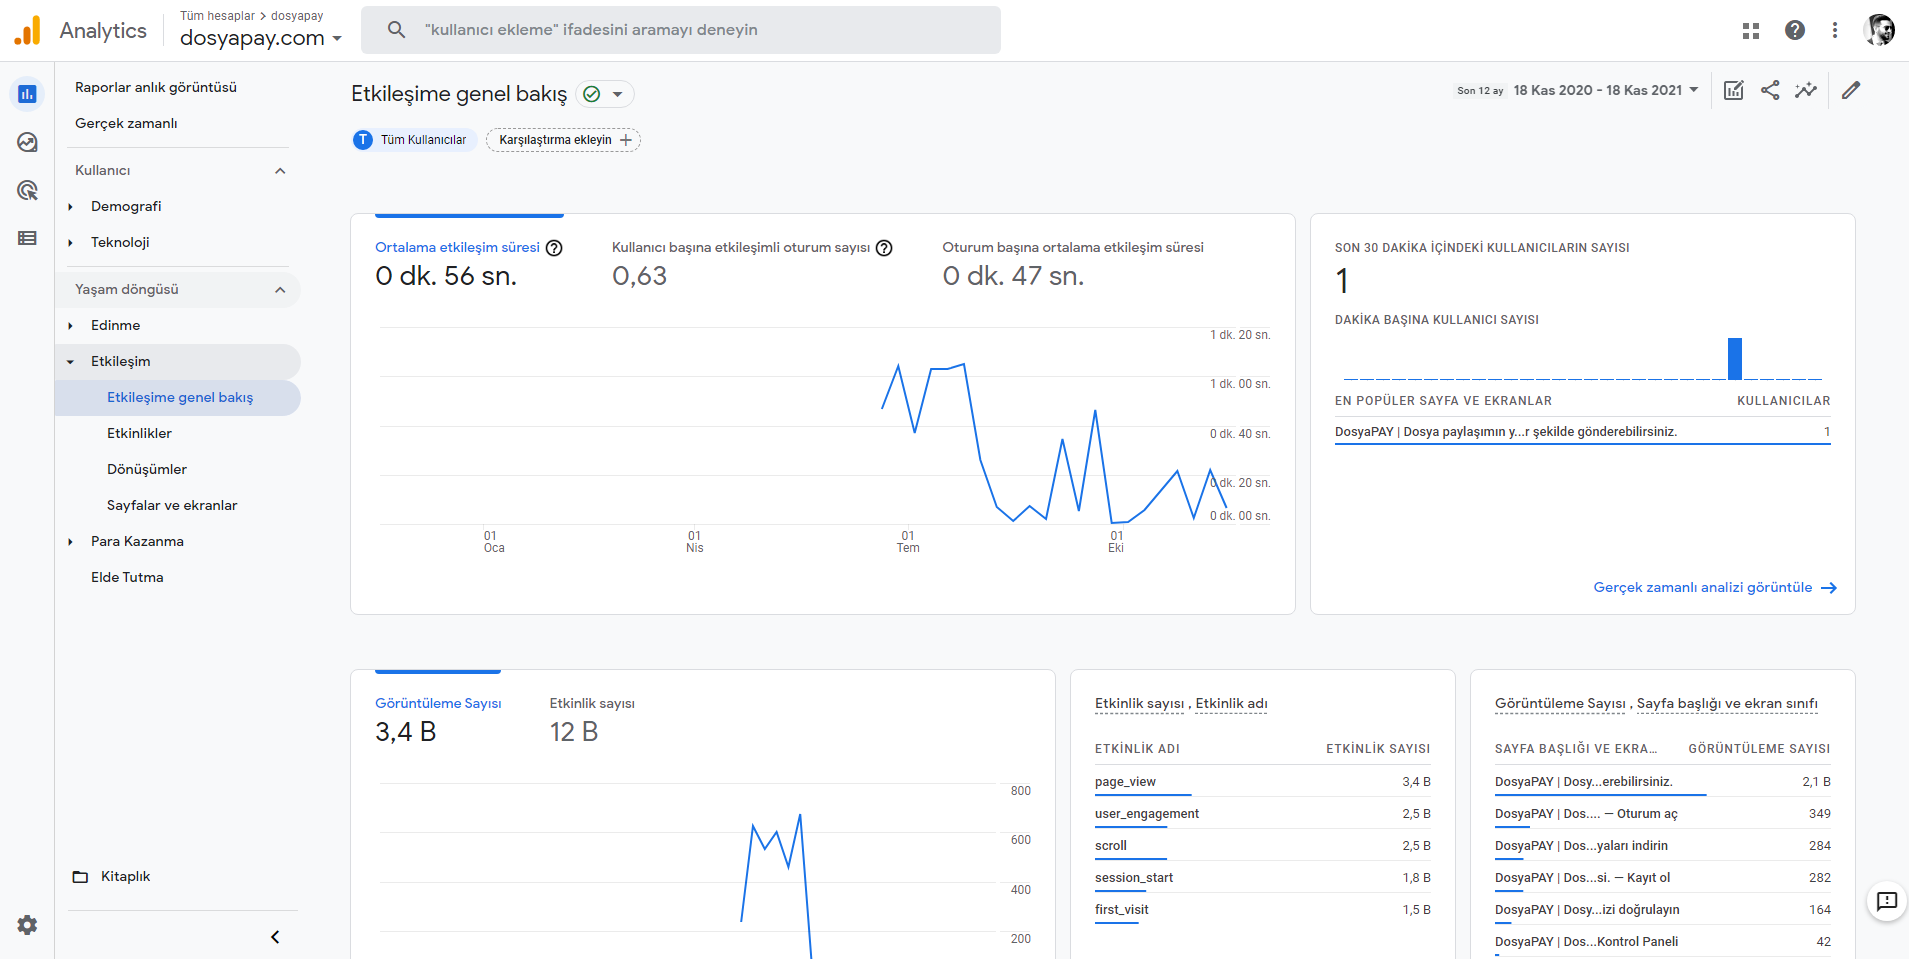Select the Ortalama etkileşim süresi metric tab
The height and width of the screenshot is (959, 1909).
tap(469, 264)
